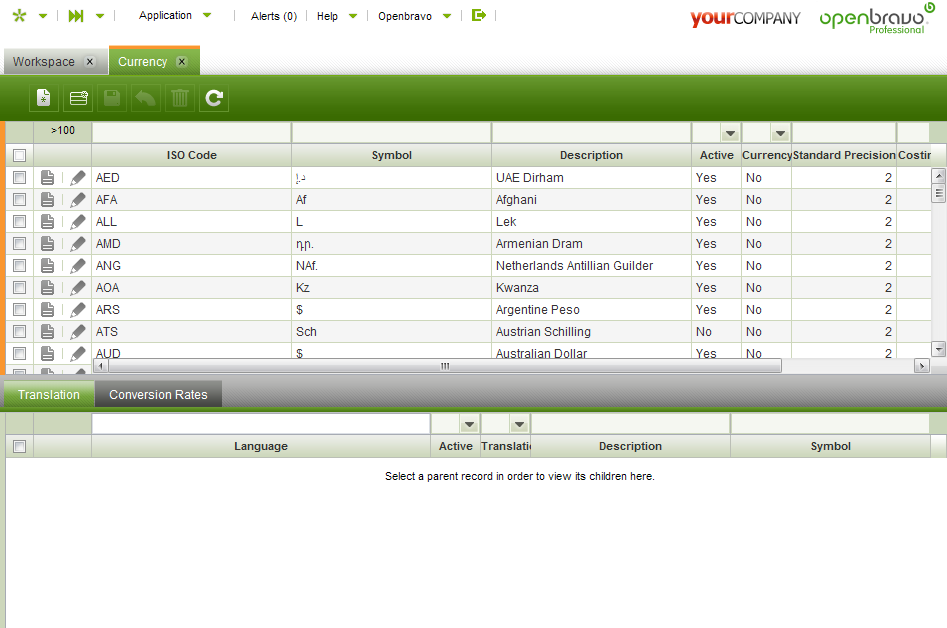The height and width of the screenshot is (628, 947).
Task: Sort Translation grid by Language header
Action: 261,446
